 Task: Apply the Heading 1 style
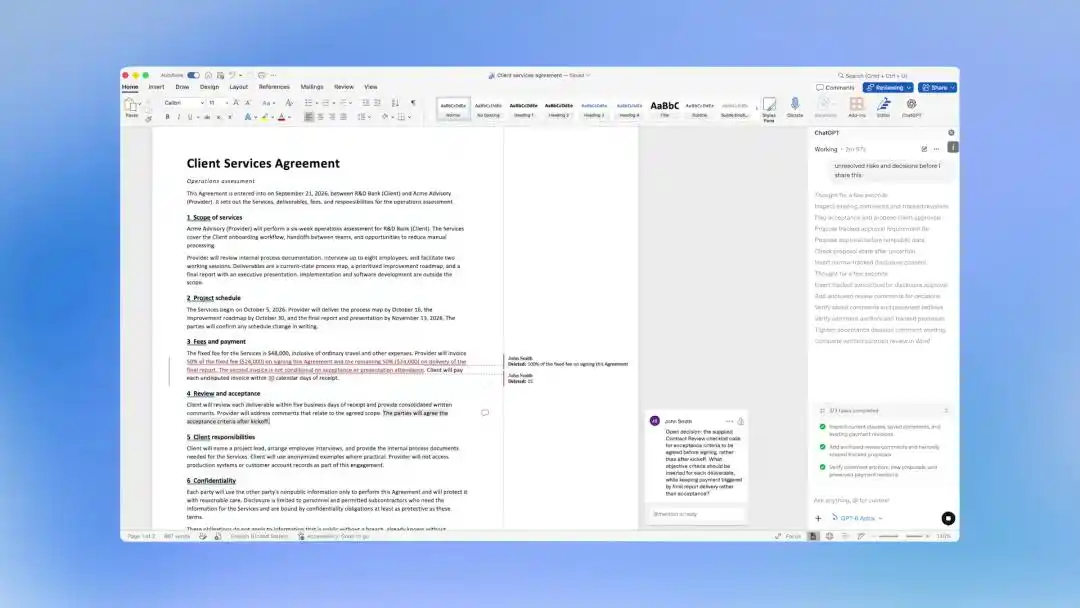[x=523, y=108]
